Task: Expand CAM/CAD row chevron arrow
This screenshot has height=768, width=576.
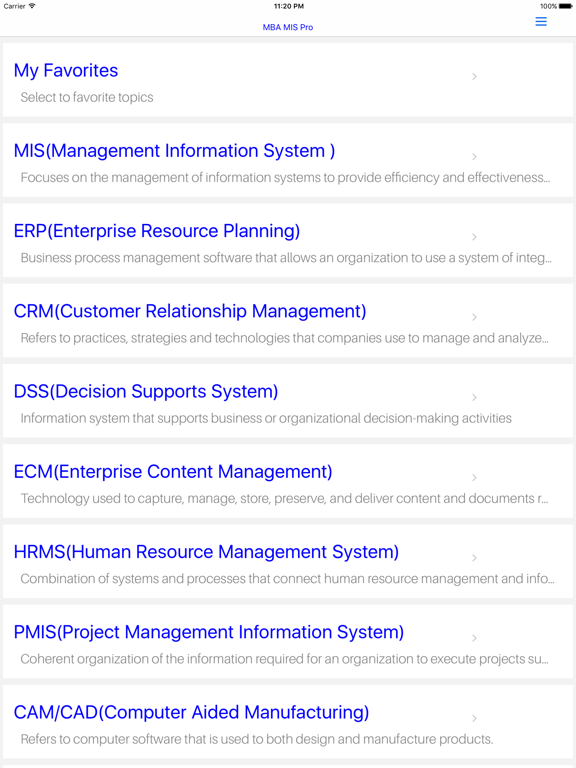Action: tap(474, 719)
